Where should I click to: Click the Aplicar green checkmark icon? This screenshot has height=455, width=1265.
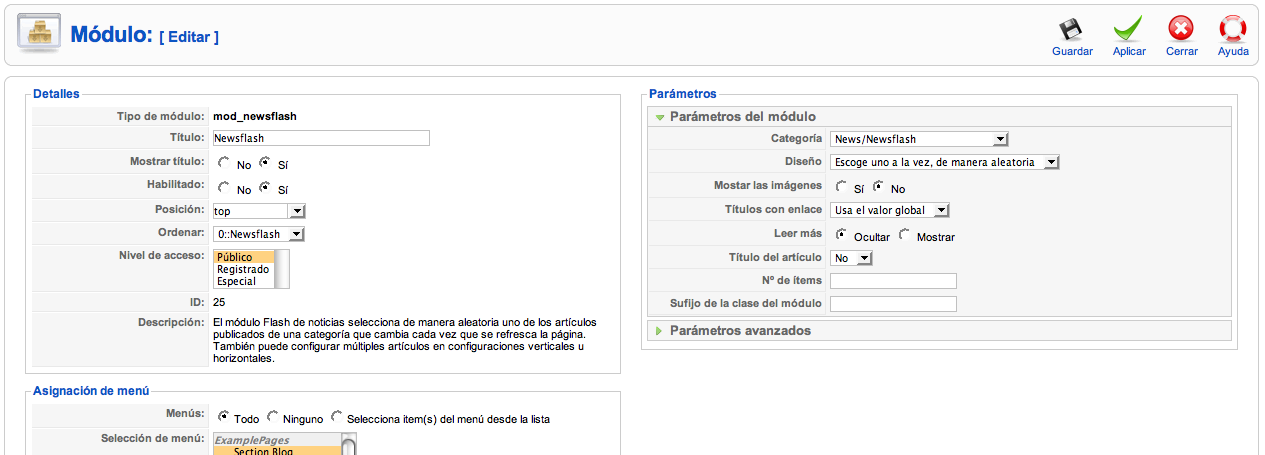pos(1129,30)
